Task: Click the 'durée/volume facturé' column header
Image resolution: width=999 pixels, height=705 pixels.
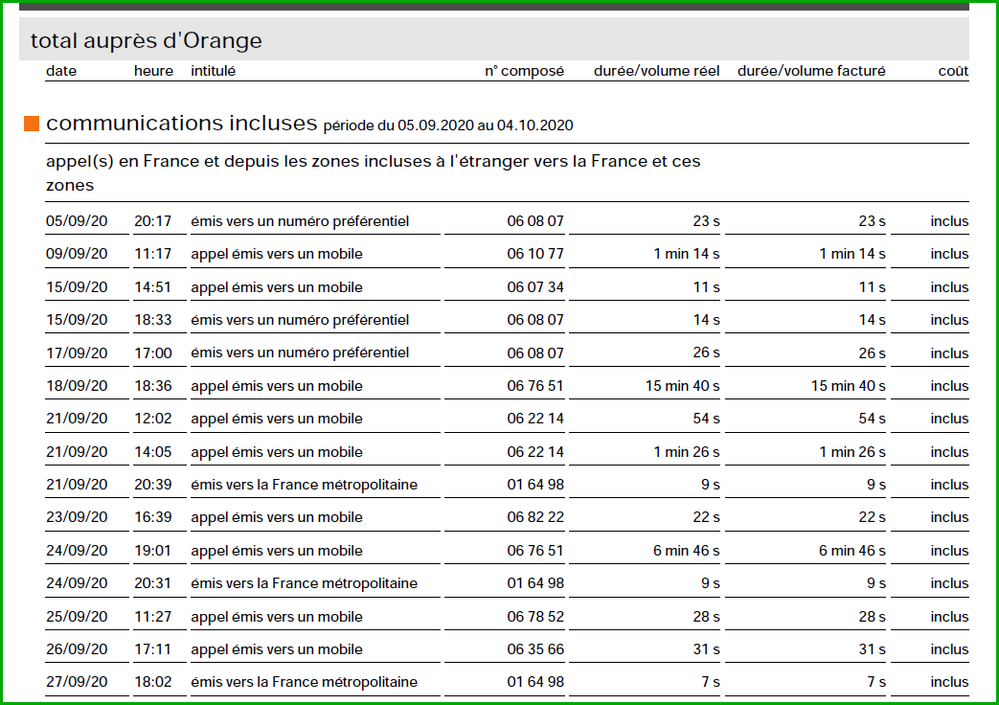Action: (x=811, y=71)
